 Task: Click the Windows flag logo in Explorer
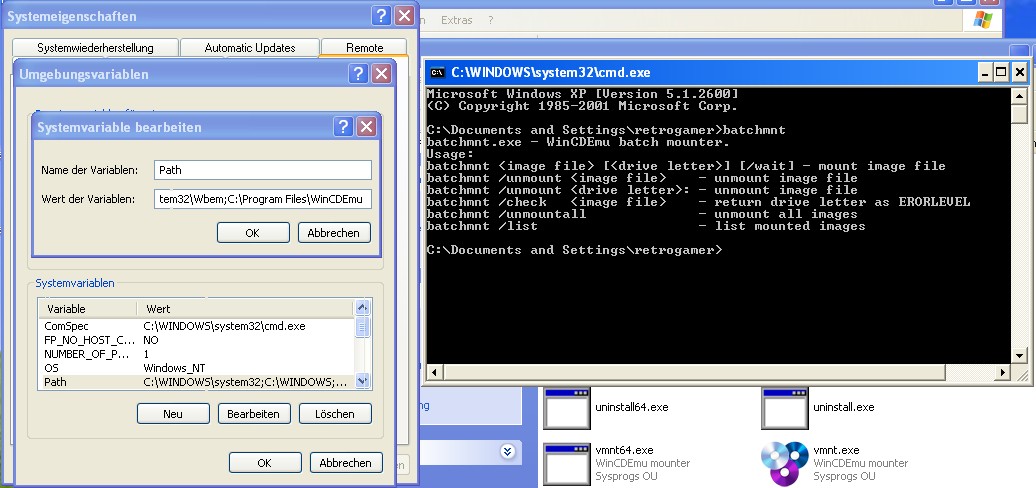point(982,20)
